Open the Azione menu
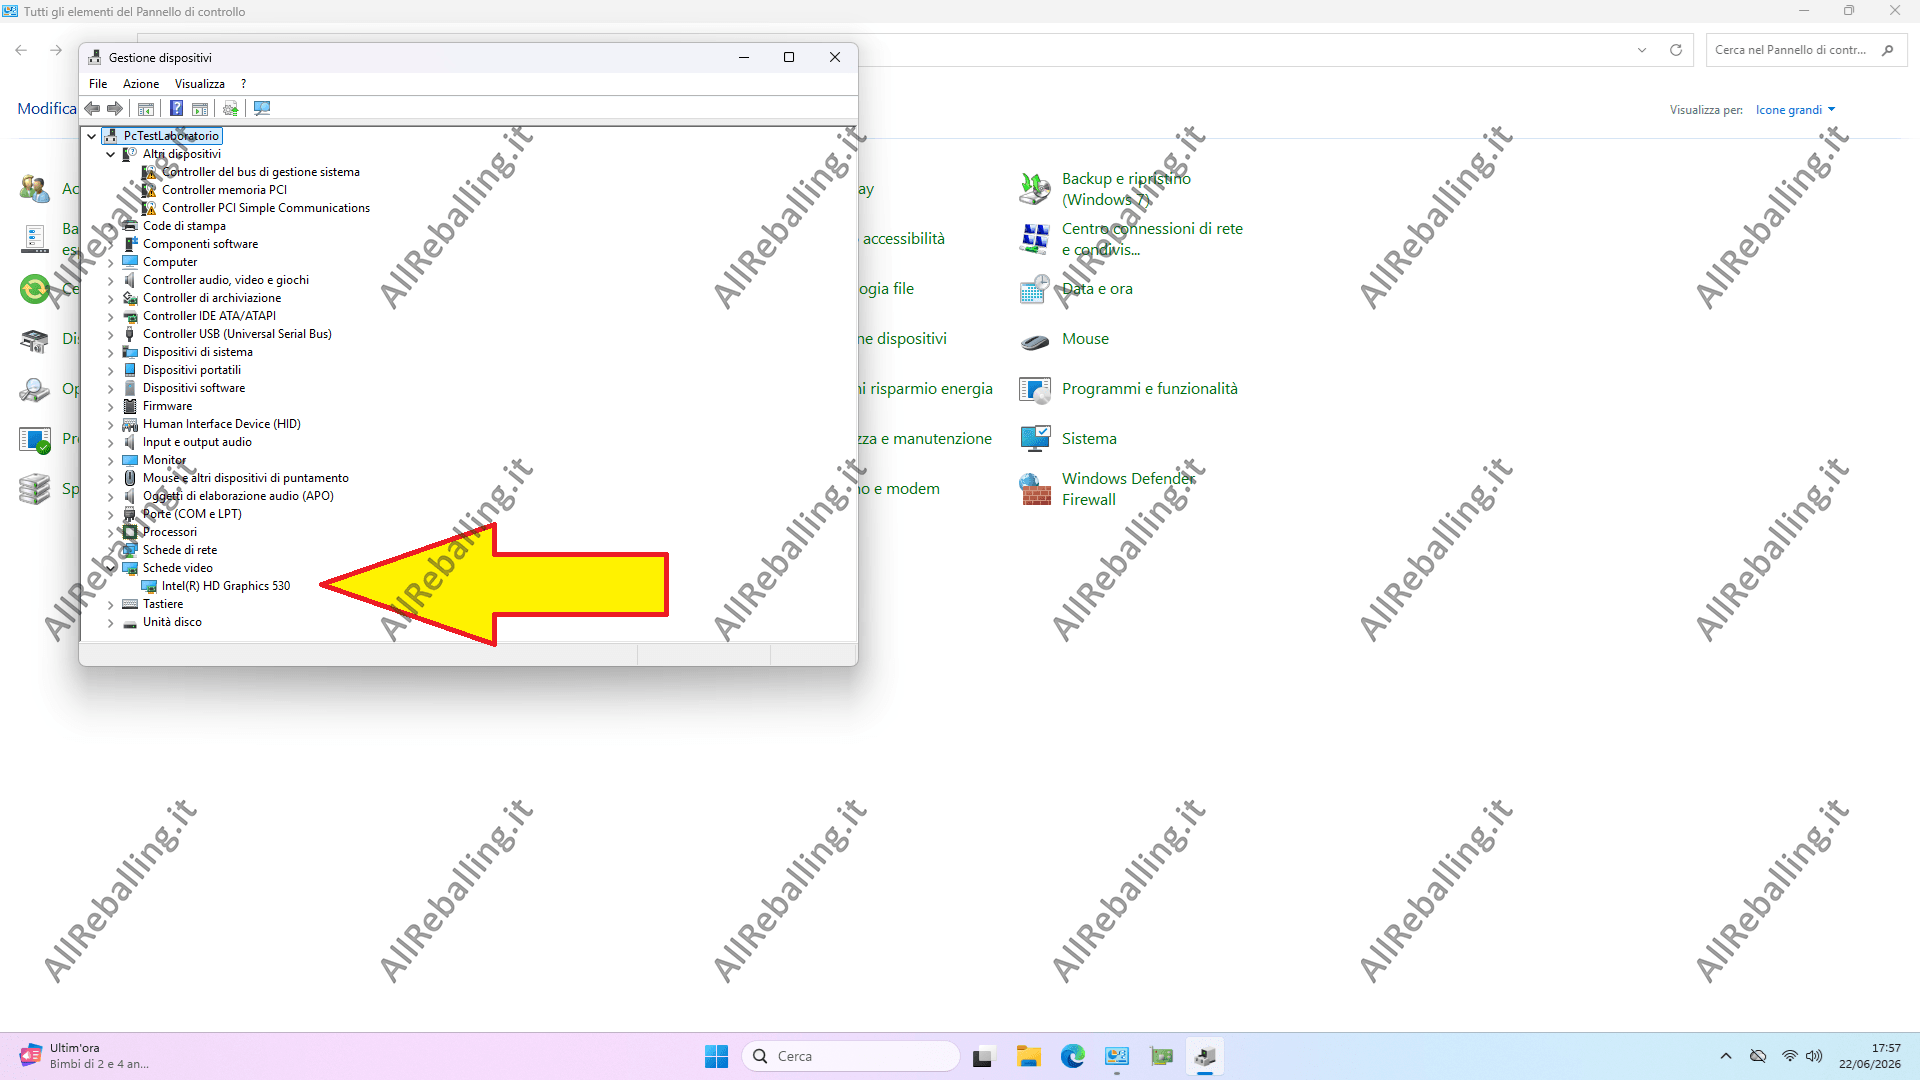Image resolution: width=1920 pixels, height=1080 pixels. 141,84
